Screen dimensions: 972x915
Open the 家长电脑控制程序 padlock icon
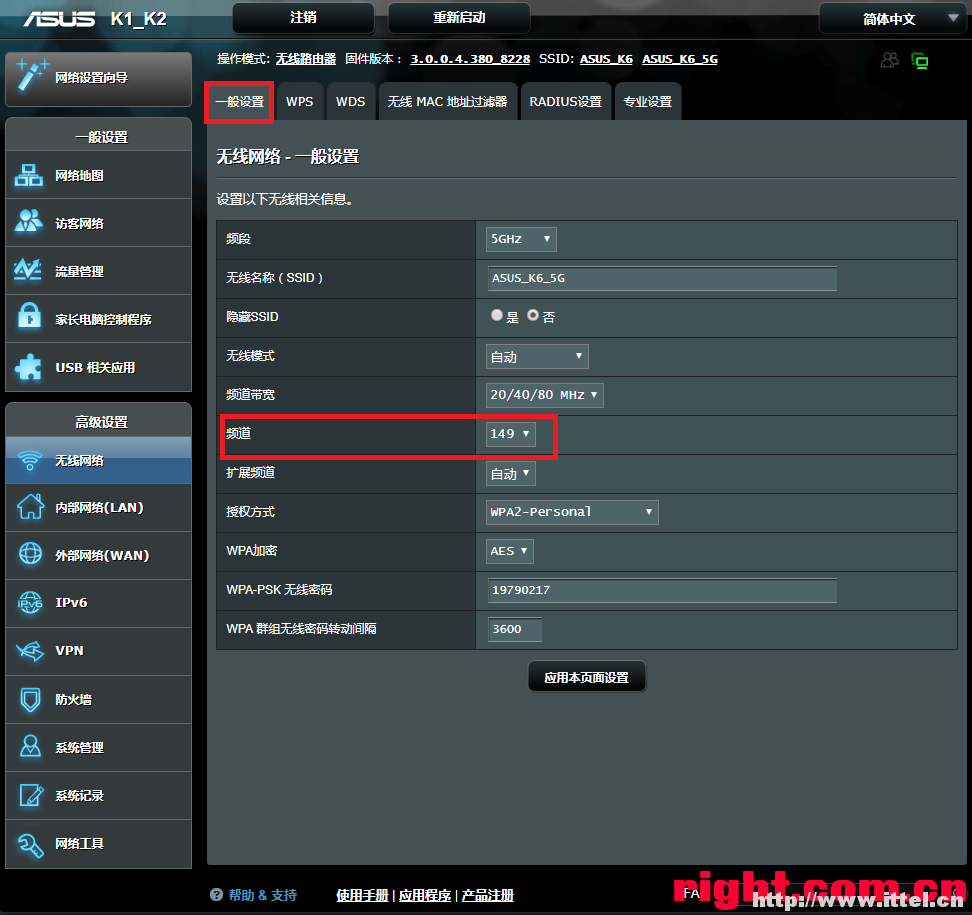pos(28,319)
